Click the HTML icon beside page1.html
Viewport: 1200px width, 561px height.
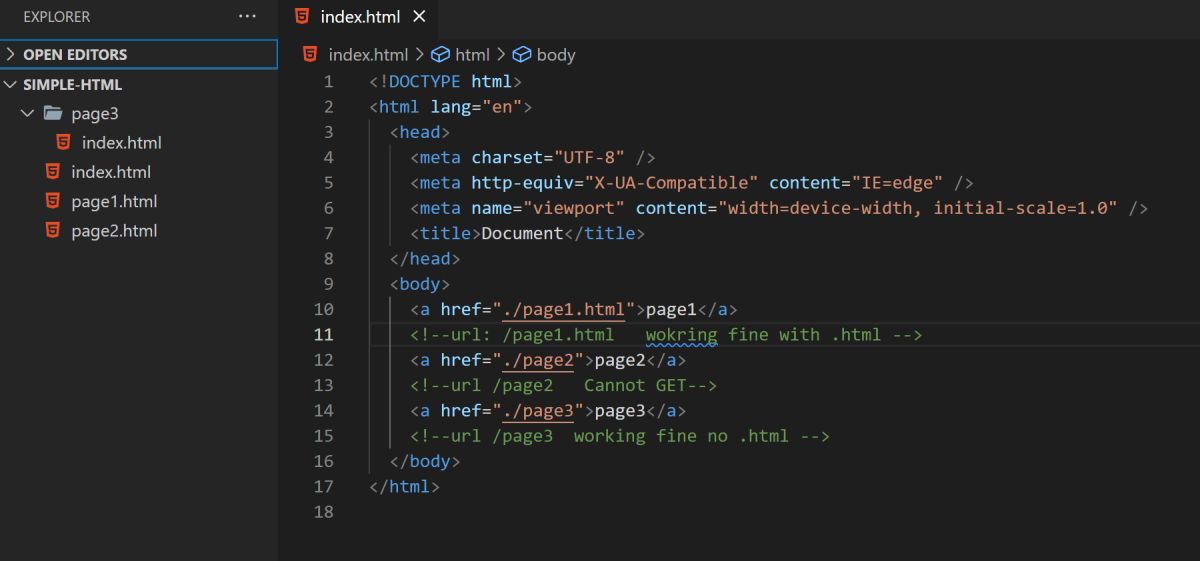click(x=53, y=200)
